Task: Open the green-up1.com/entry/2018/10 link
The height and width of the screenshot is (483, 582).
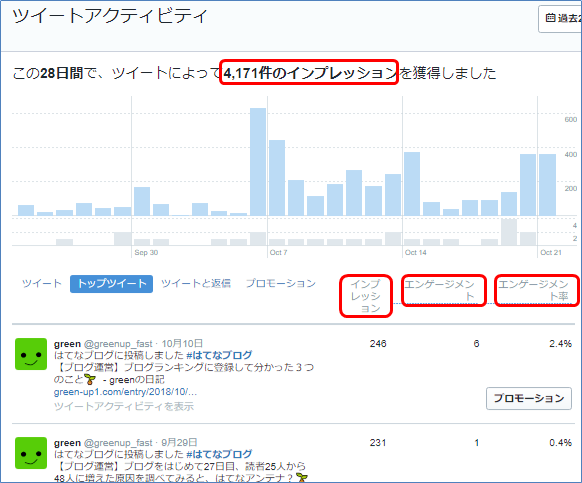Action: coord(125,392)
